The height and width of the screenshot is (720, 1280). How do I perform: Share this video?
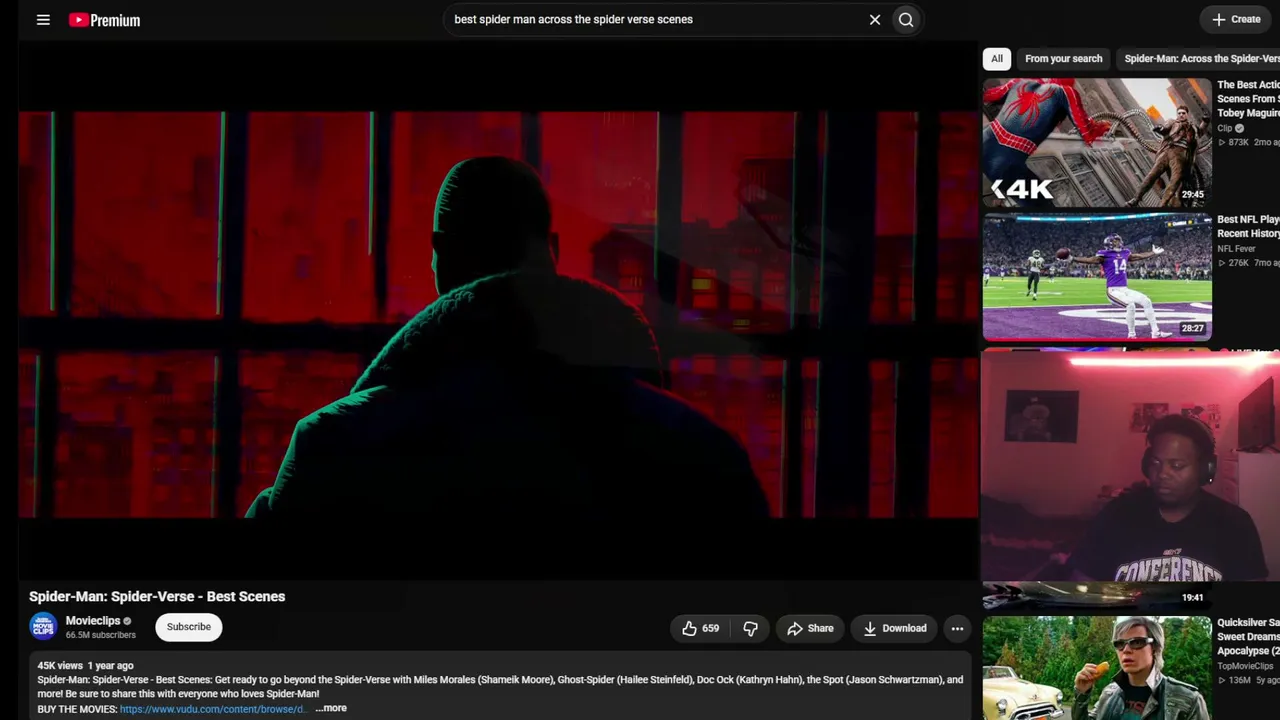click(809, 628)
